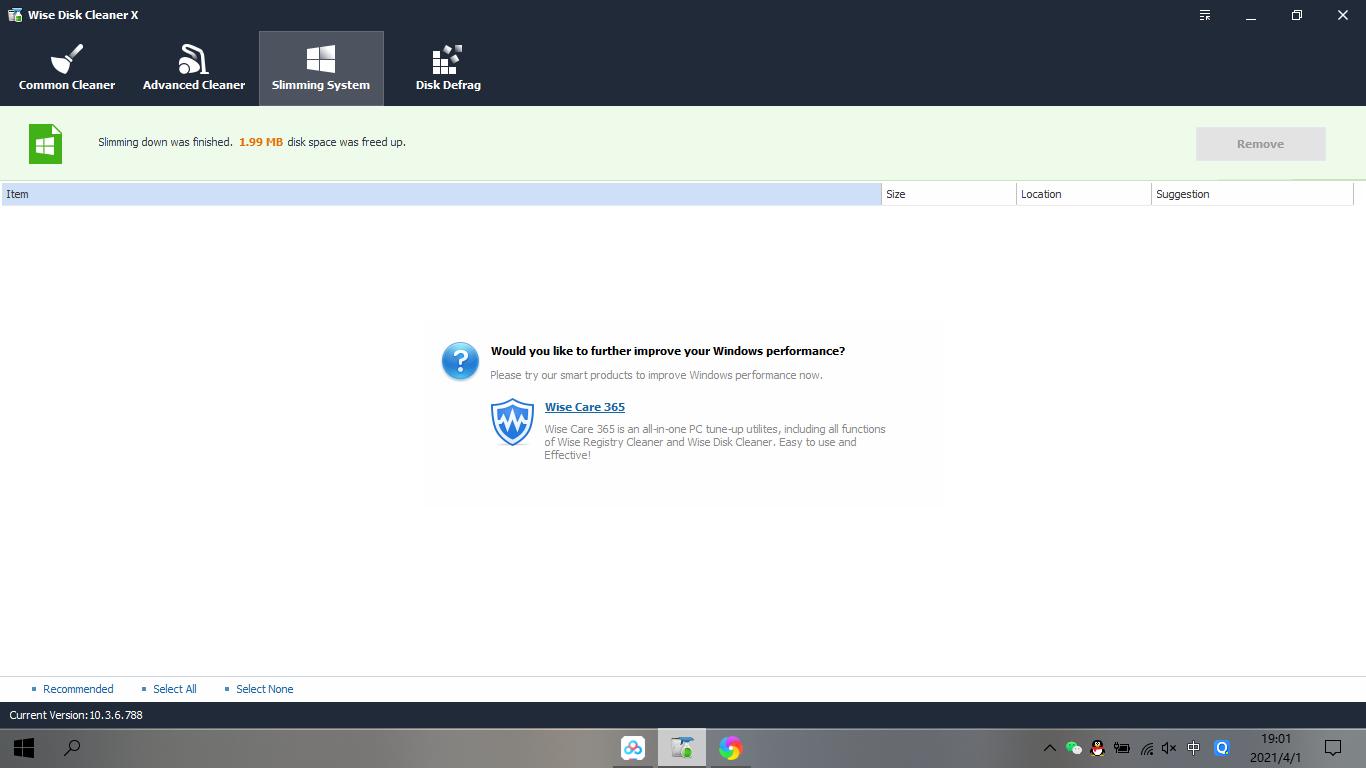Open the Windows notification center

[1333, 748]
